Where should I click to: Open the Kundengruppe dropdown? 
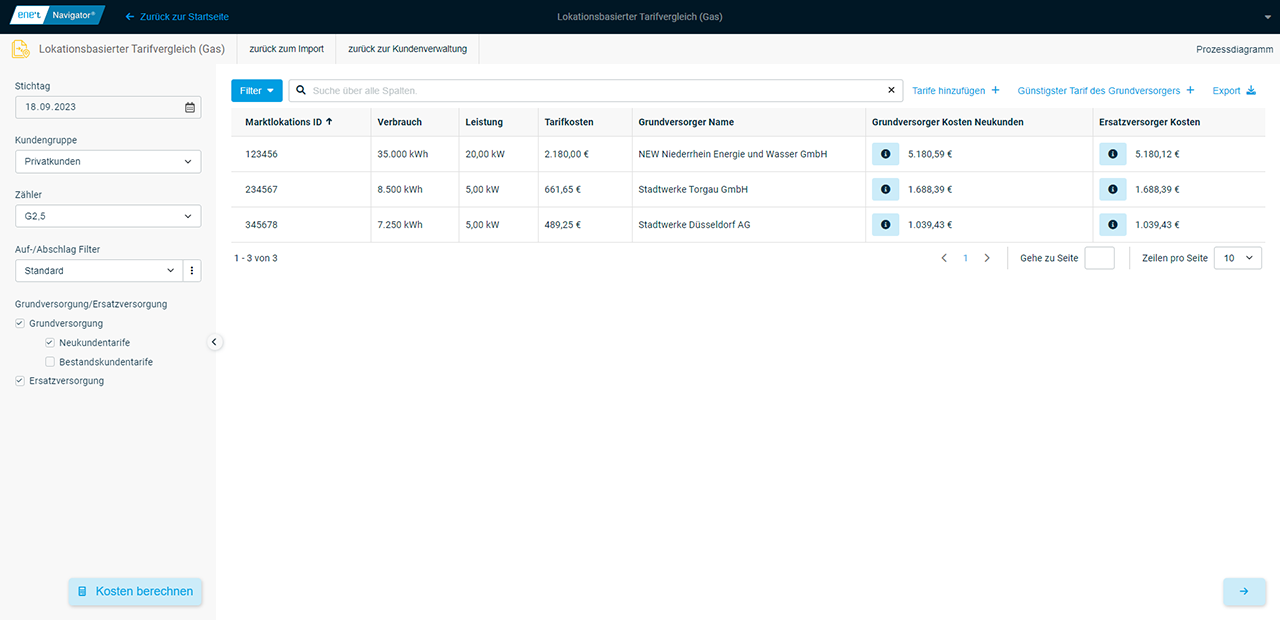(108, 161)
